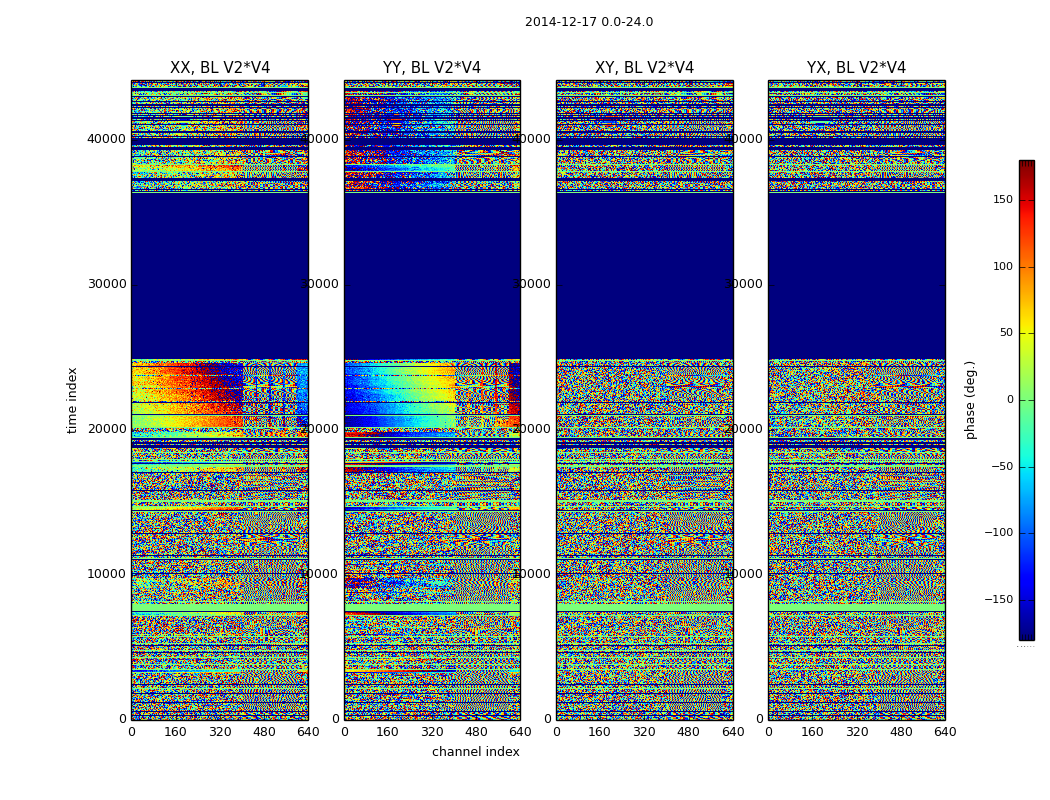Click YY panel x-axis tick "640"
Viewport: 1050px width, 800px height.
(520, 732)
